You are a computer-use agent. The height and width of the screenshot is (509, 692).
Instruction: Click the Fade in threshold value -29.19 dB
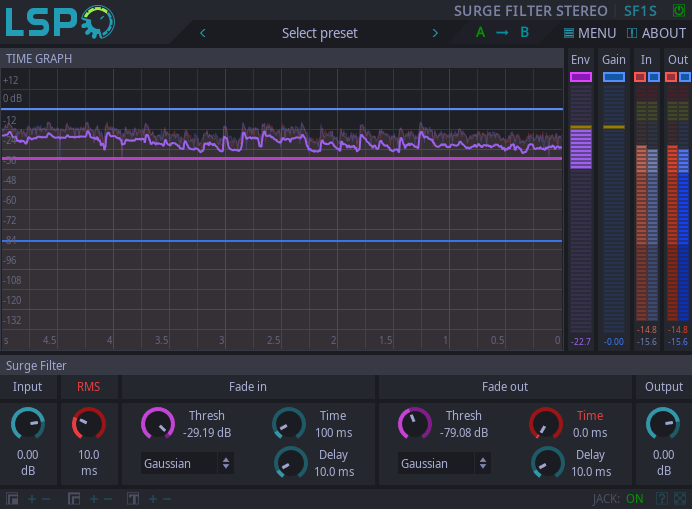207,433
